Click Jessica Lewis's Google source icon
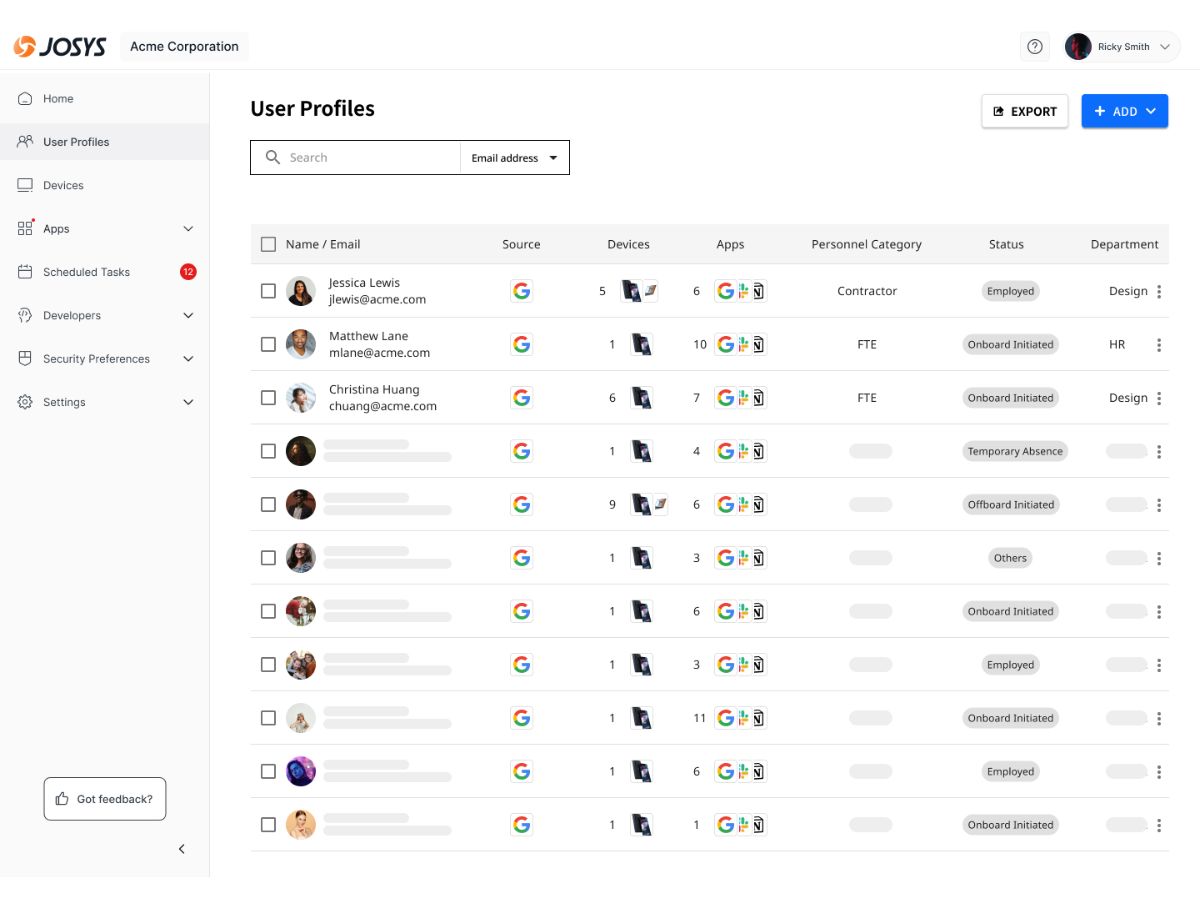This screenshot has width=1200, height=900. click(521, 291)
